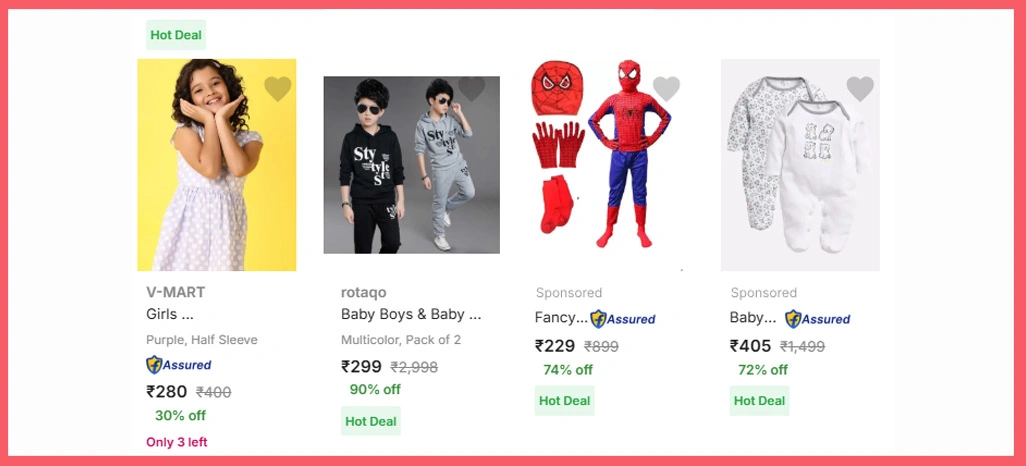View the white baby rompers image

click(800, 165)
